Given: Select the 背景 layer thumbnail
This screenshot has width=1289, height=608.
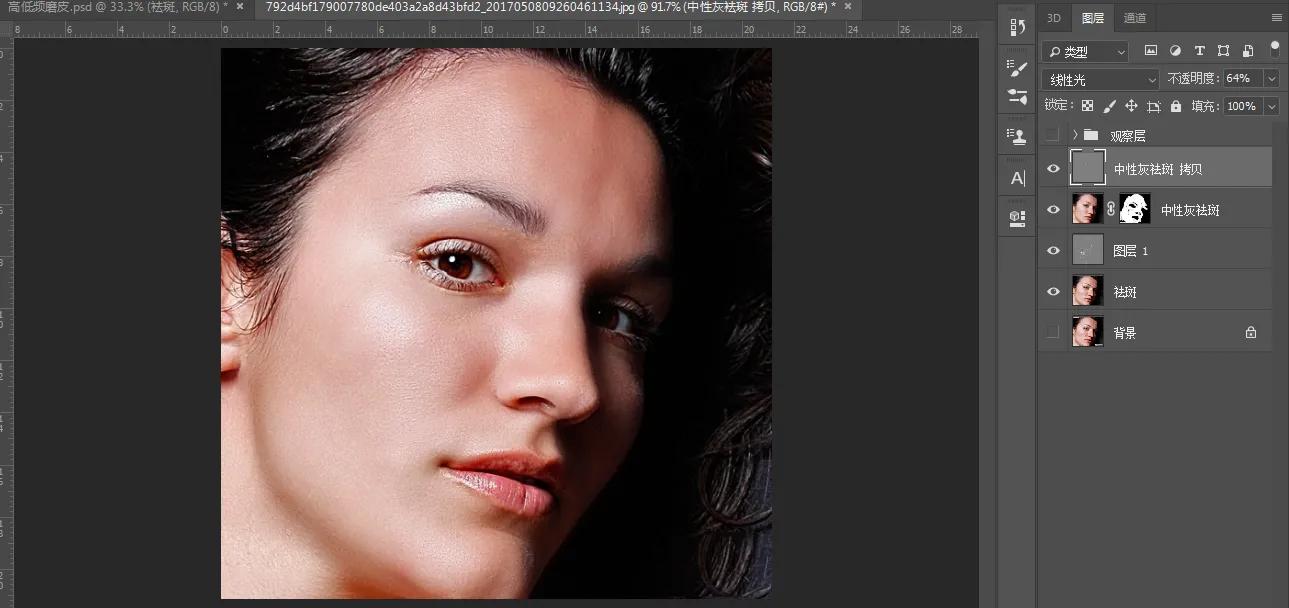Looking at the screenshot, I should pyautogui.click(x=1087, y=333).
